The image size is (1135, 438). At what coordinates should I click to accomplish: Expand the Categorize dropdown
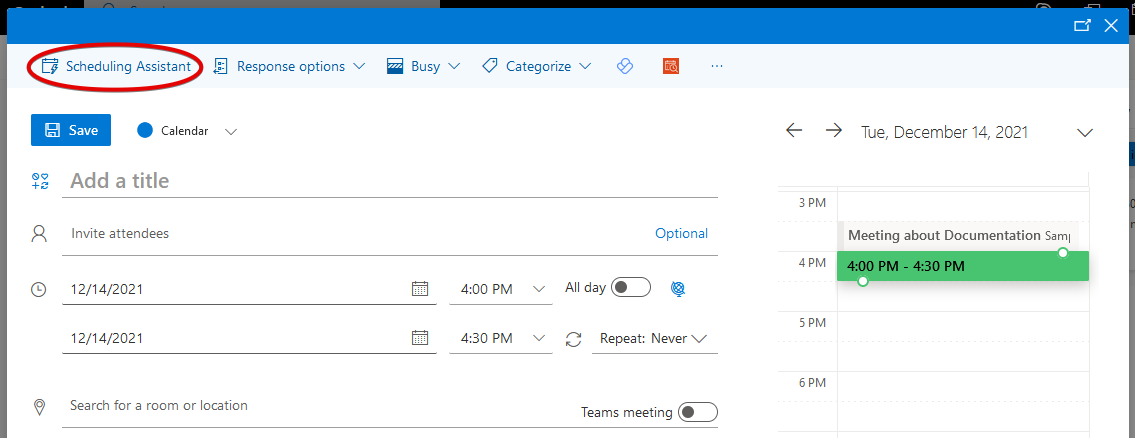537,66
